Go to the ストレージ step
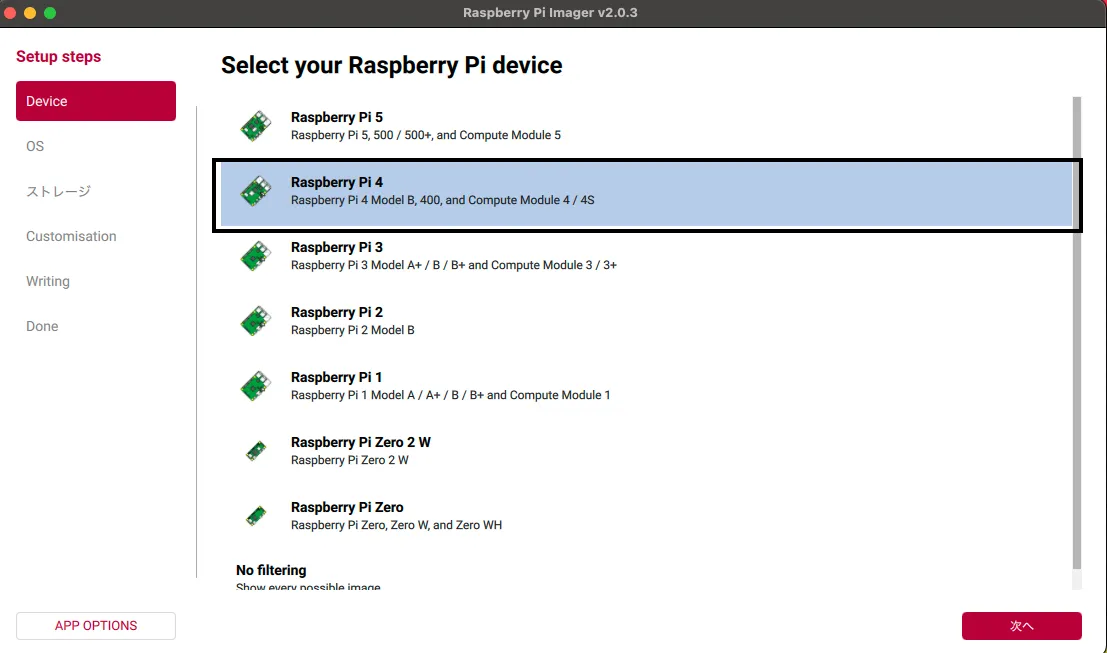1107x653 pixels. (58, 191)
